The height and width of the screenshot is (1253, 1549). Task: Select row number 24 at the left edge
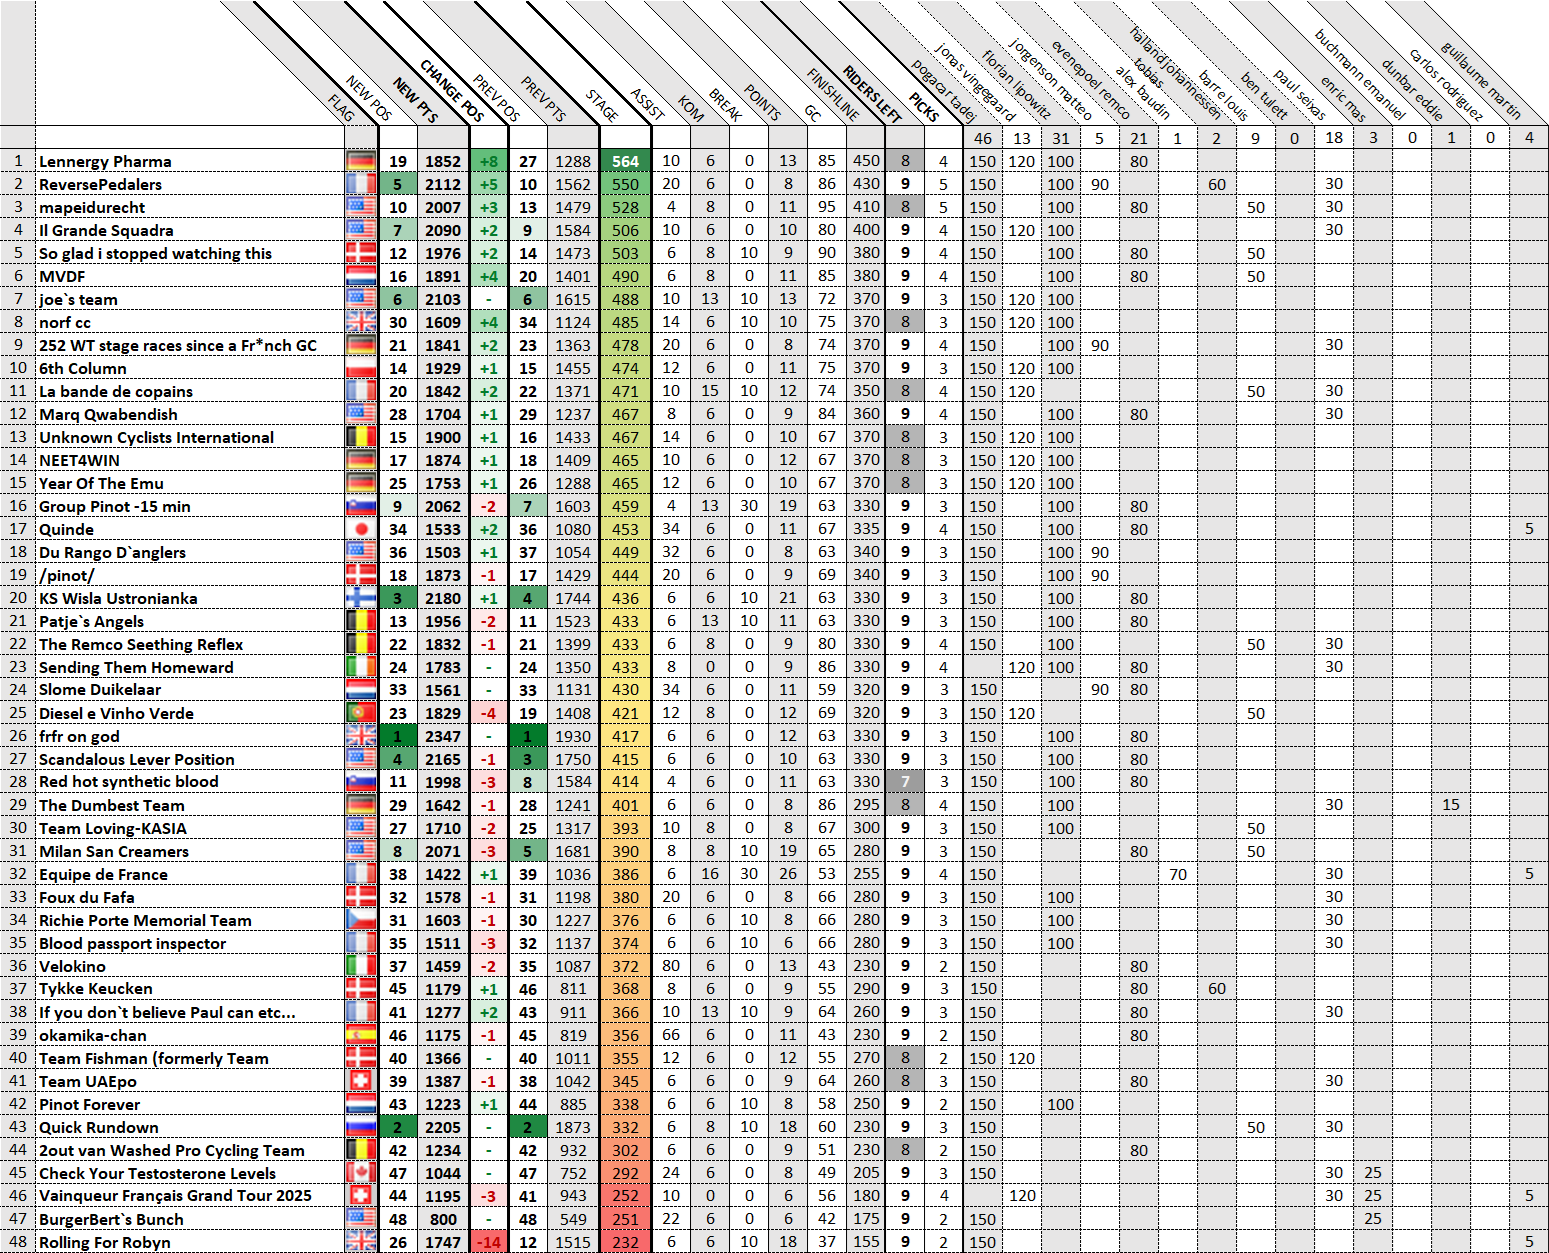18,690
